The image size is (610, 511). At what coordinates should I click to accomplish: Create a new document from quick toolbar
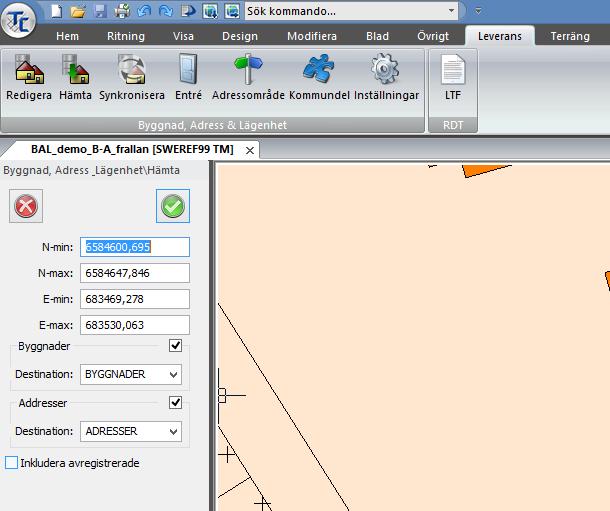[57, 11]
